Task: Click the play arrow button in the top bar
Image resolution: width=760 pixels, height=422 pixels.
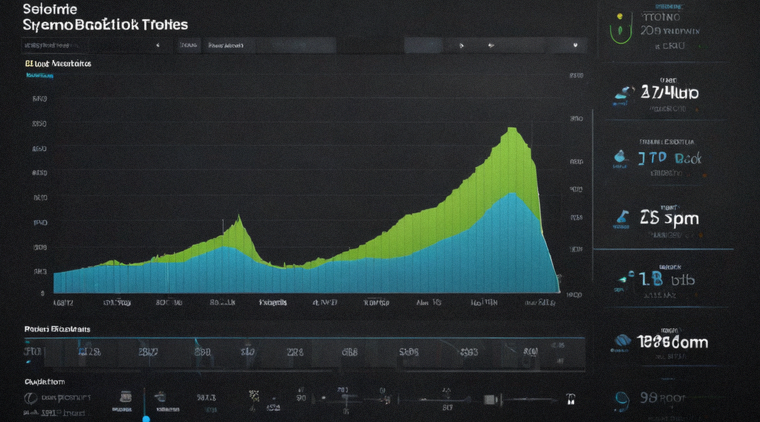Action: [x=461, y=46]
